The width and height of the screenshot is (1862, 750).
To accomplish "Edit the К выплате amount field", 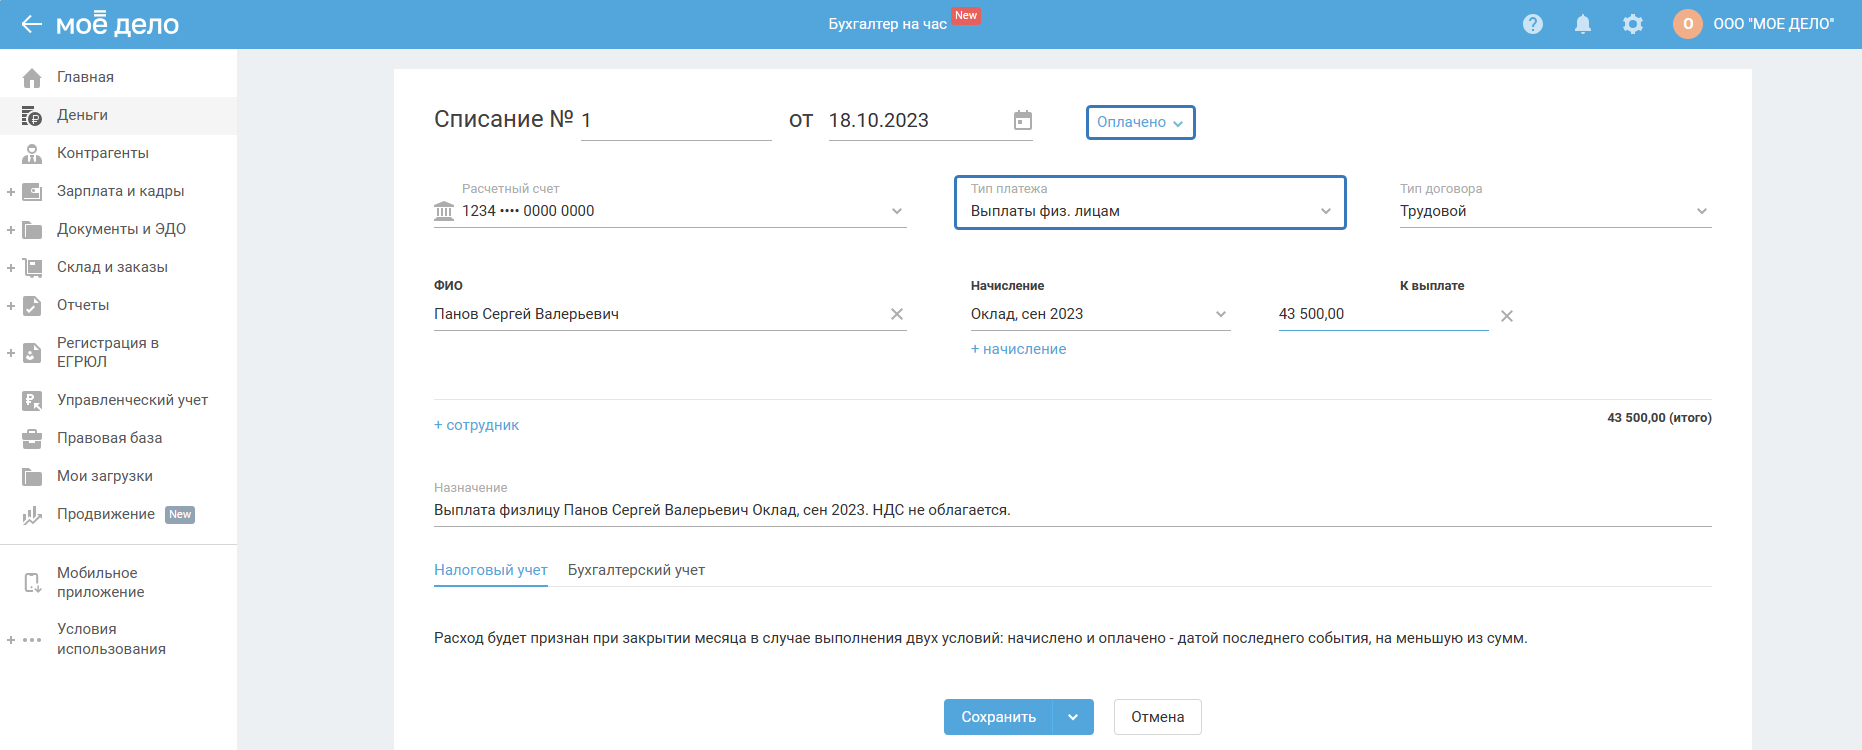I will tap(1384, 314).
